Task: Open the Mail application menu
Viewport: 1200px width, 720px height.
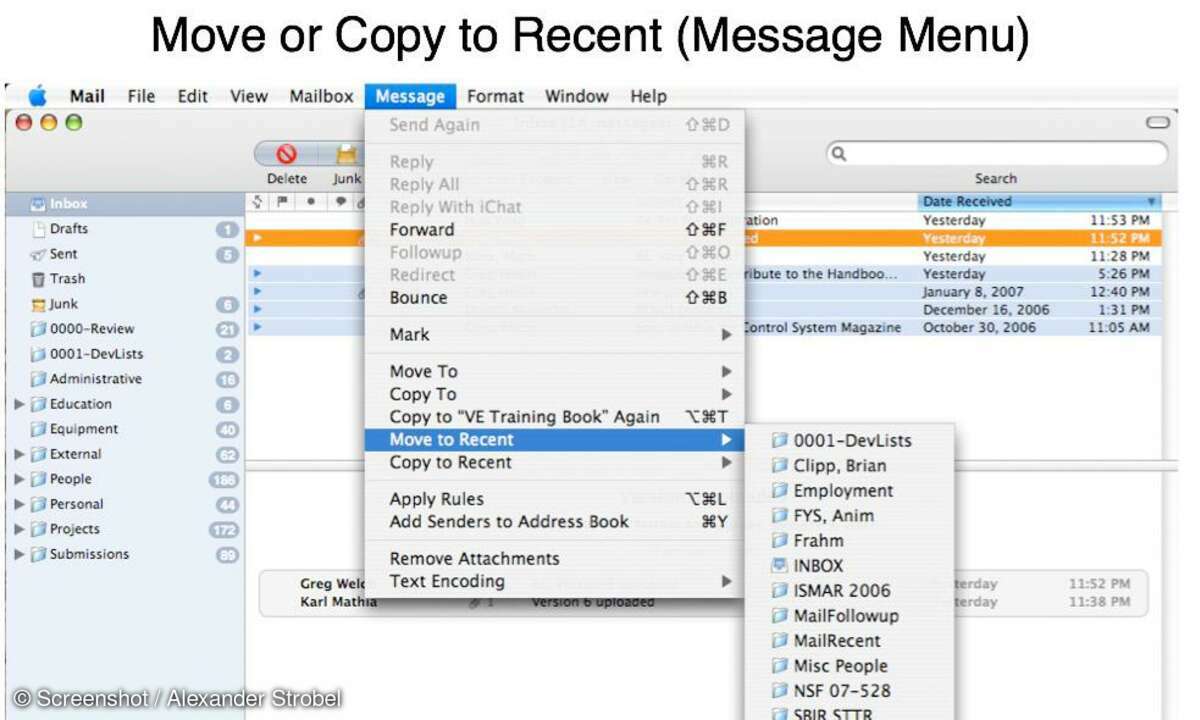Action: pos(87,97)
